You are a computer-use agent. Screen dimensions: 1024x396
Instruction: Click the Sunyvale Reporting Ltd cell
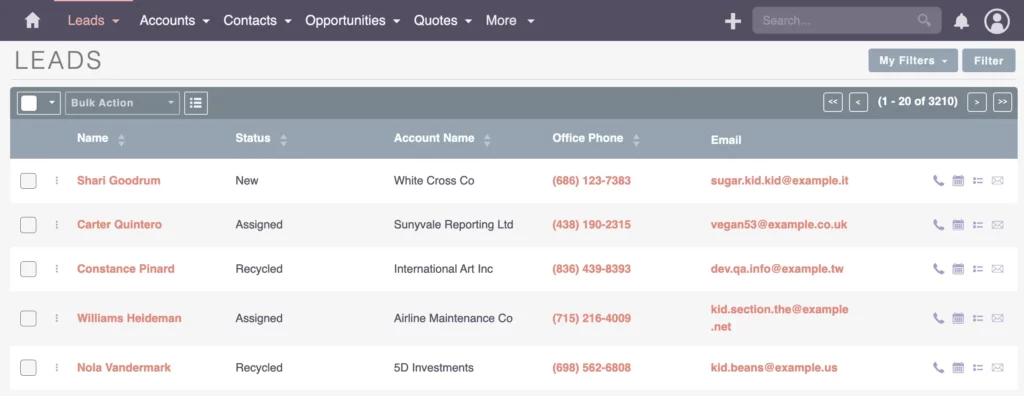453,225
